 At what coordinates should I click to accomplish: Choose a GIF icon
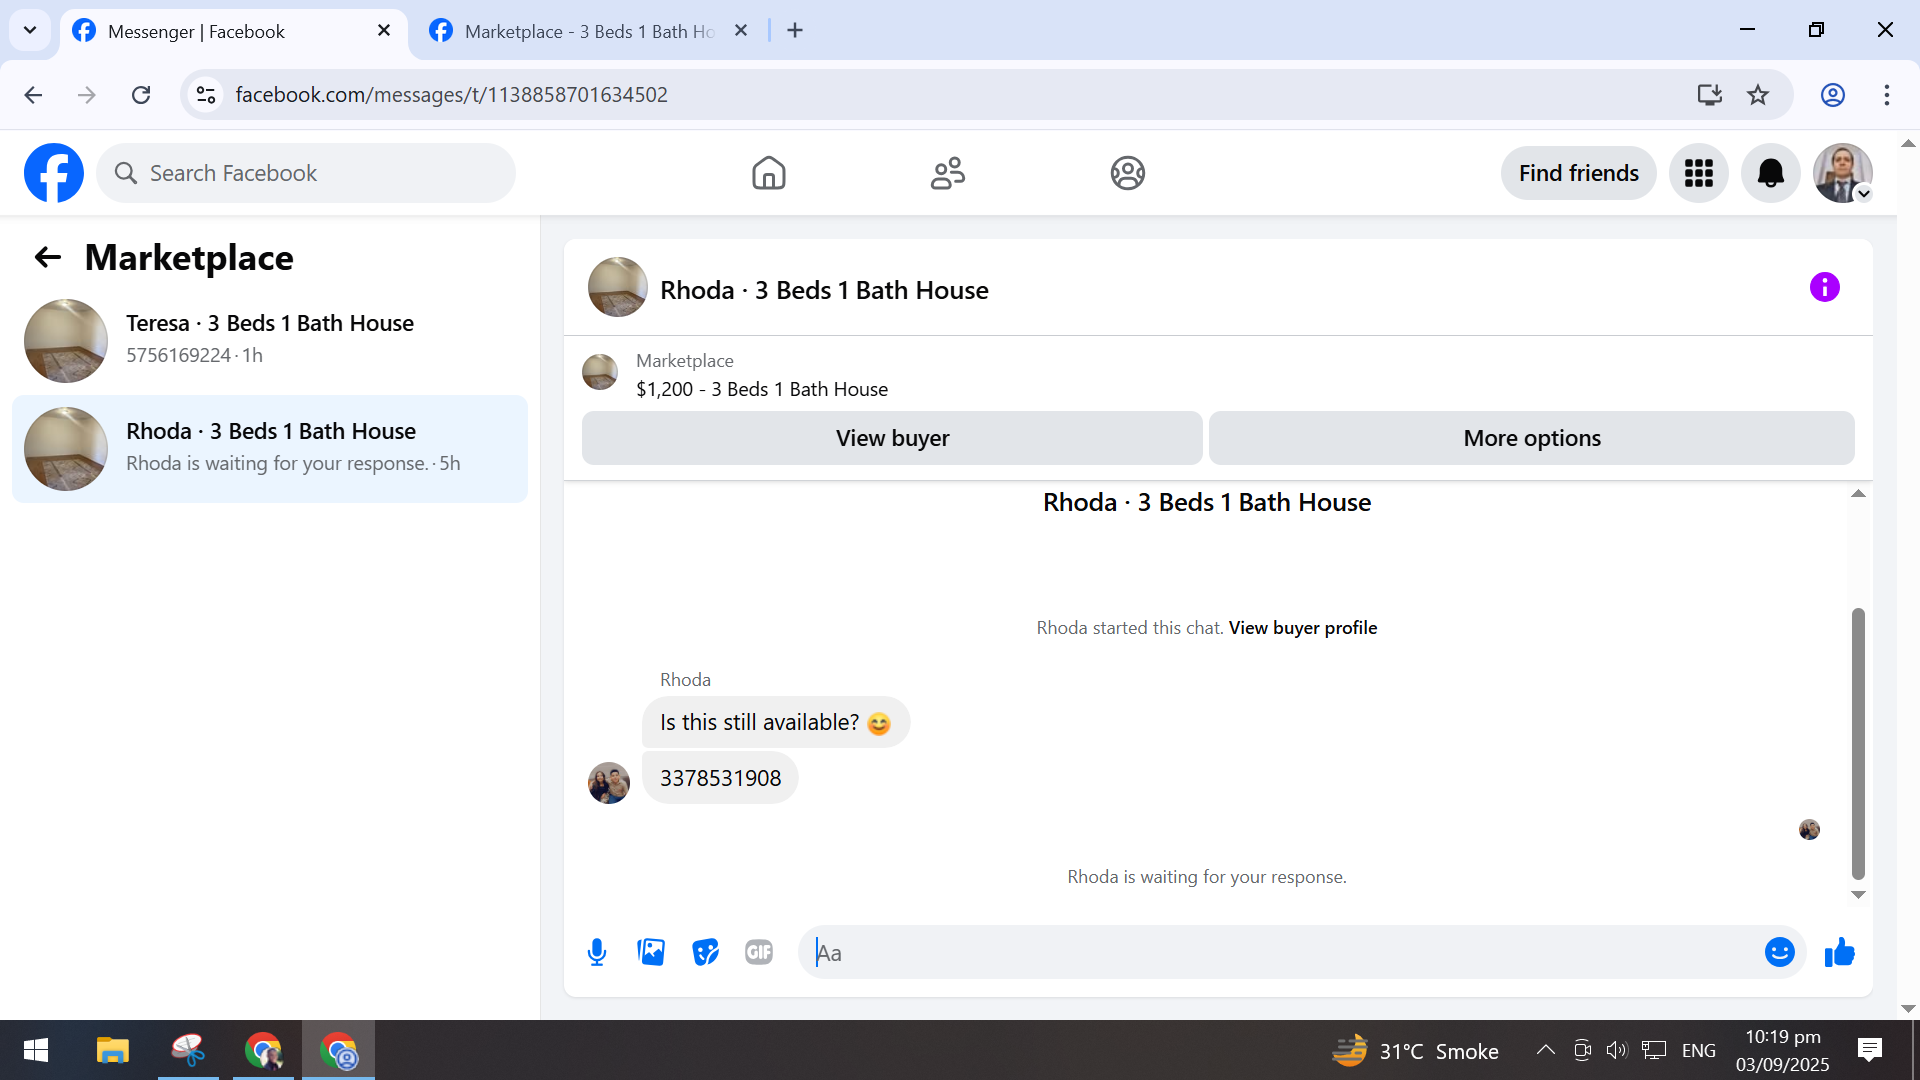tap(759, 952)
